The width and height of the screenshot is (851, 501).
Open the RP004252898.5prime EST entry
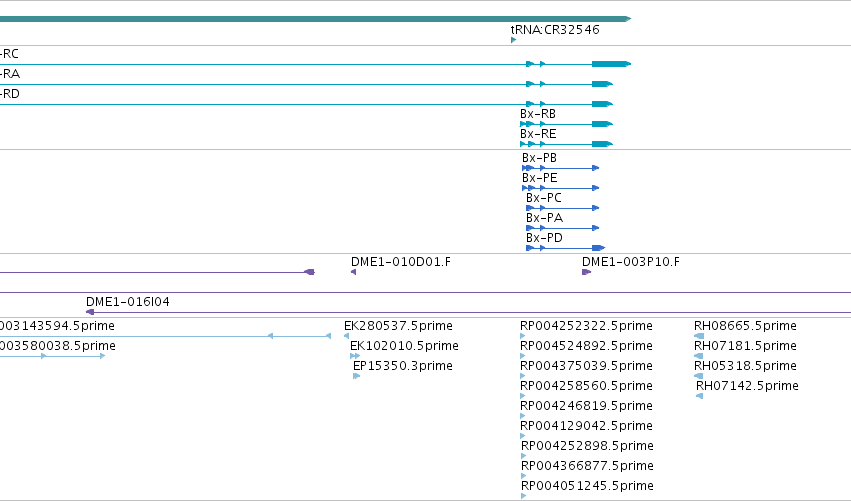coord(587,446)
